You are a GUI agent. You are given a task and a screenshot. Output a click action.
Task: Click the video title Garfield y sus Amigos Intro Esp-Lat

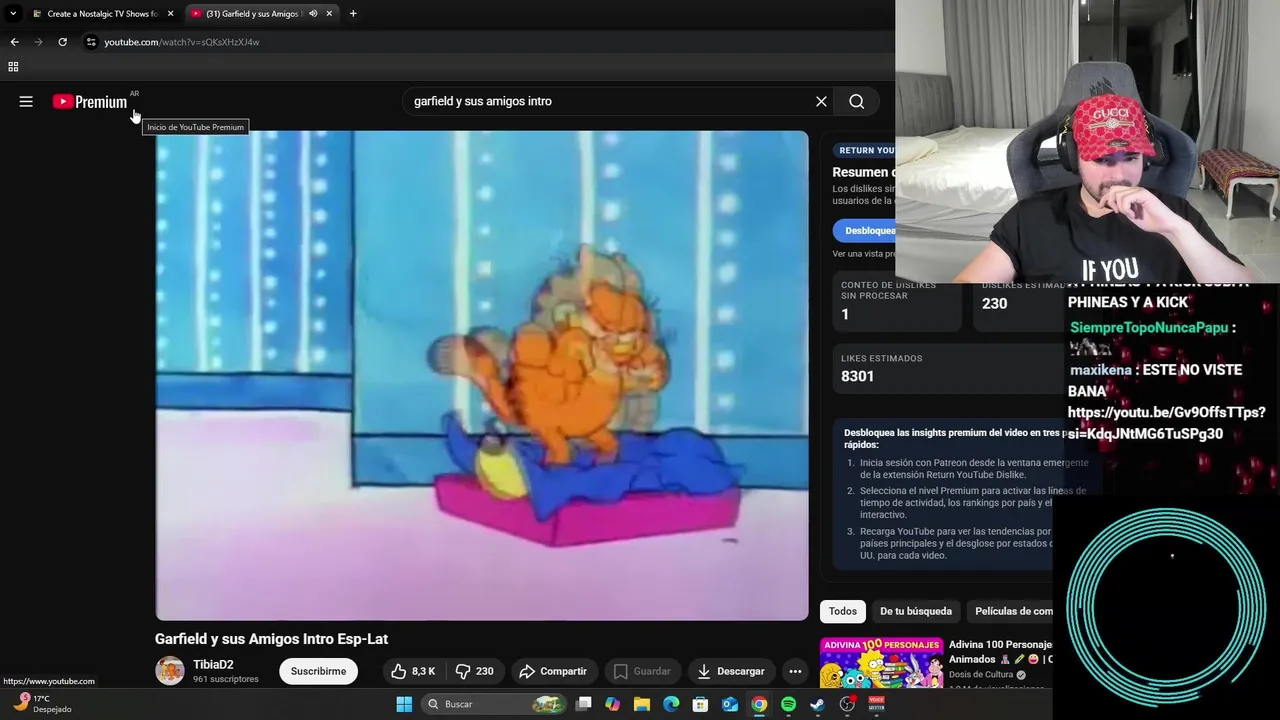pyautogui.click(x=271, y=639)
